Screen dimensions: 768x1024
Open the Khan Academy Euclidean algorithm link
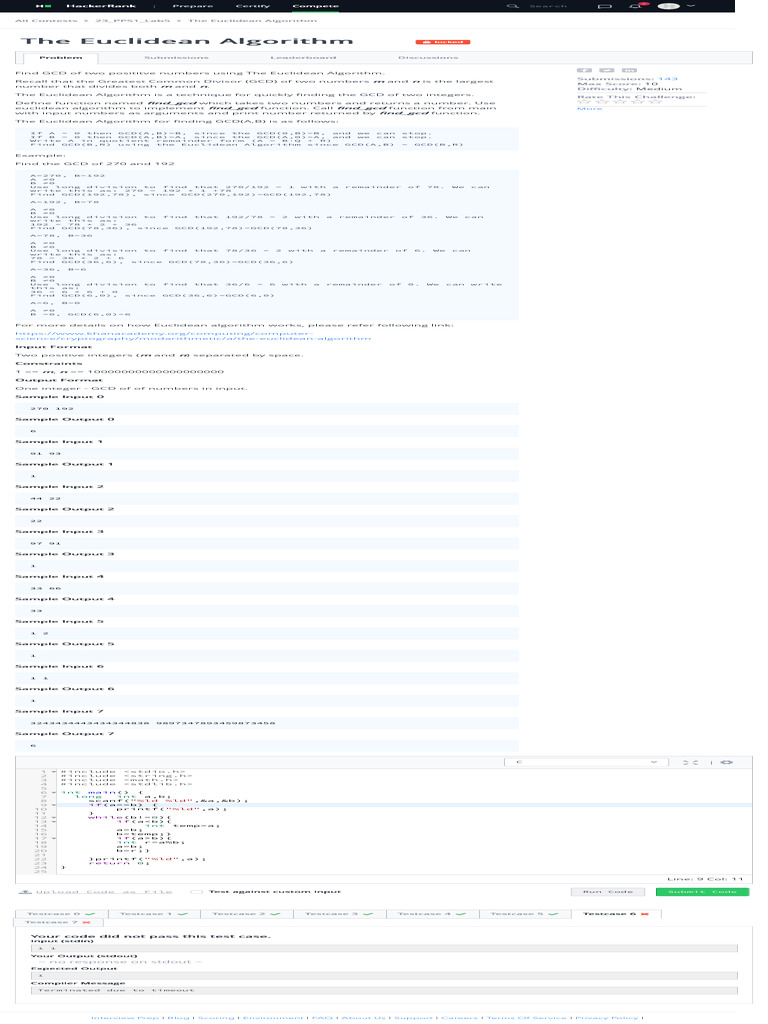[x=193, y=336]
